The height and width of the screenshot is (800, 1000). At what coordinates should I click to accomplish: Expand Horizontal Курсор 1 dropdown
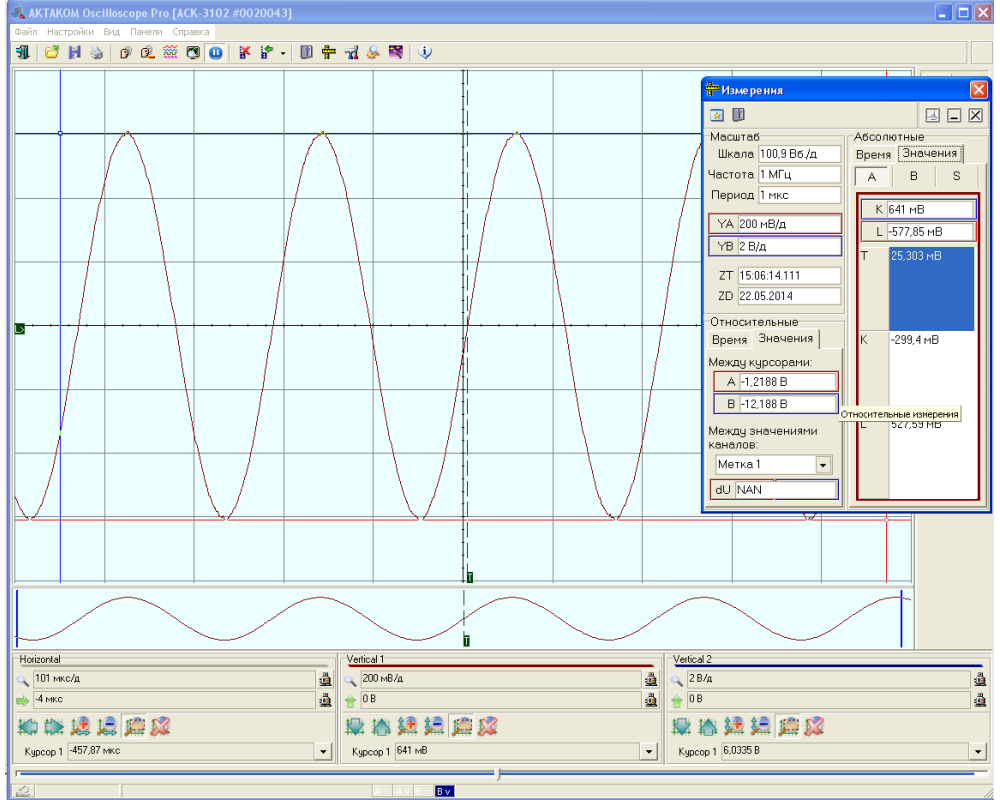pos(322,752)
